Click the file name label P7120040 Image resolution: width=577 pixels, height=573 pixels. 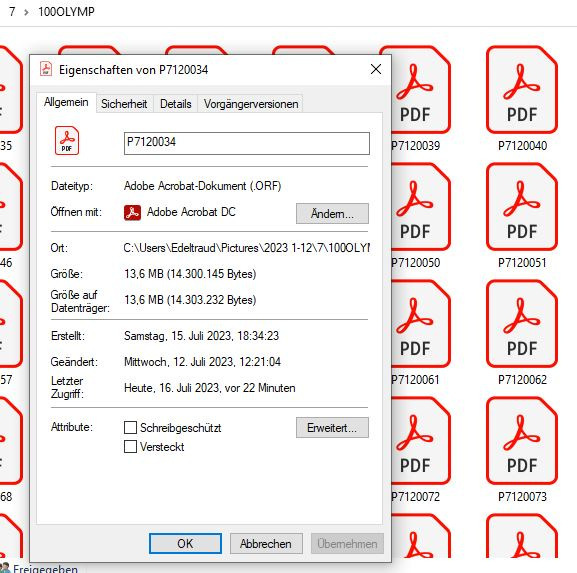(x=522, y=146)
